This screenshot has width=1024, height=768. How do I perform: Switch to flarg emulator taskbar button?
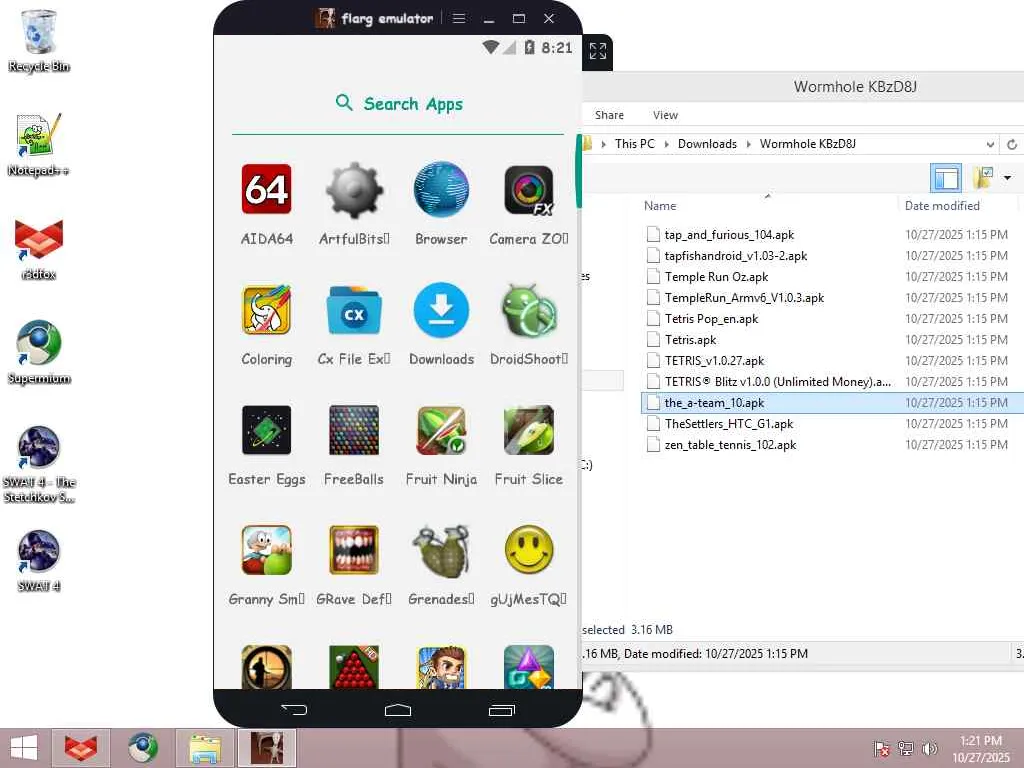point(267,748)
